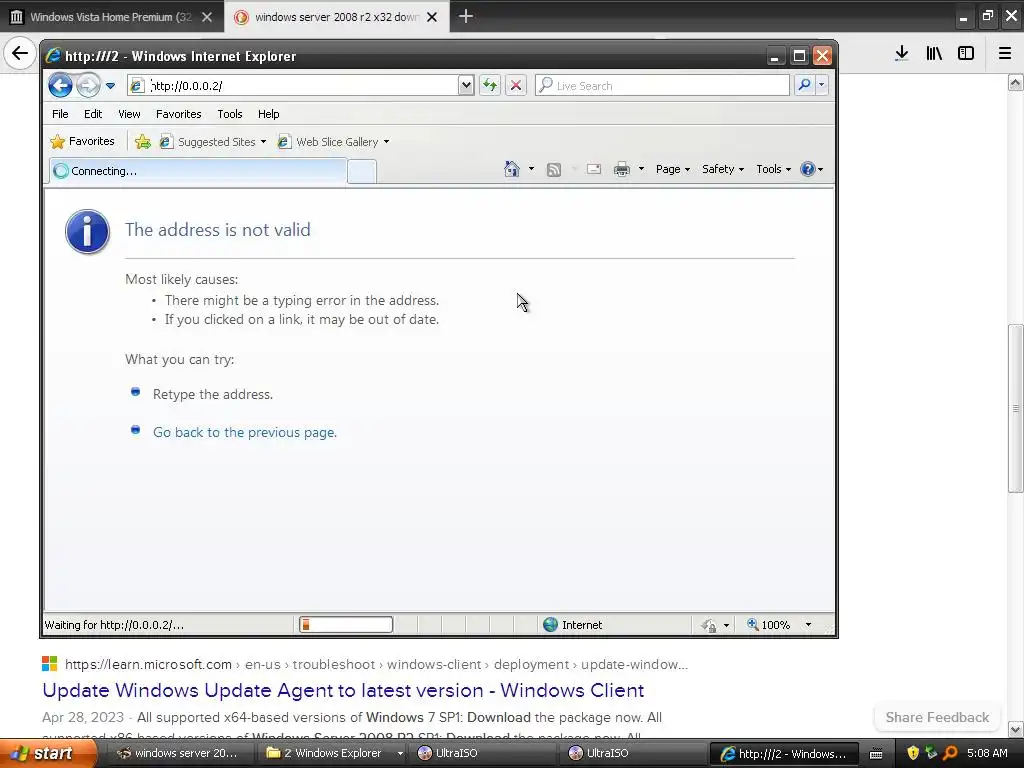Click the Share Feedback button
This screenshot has width=1024, height=768.
coord(937,717)
